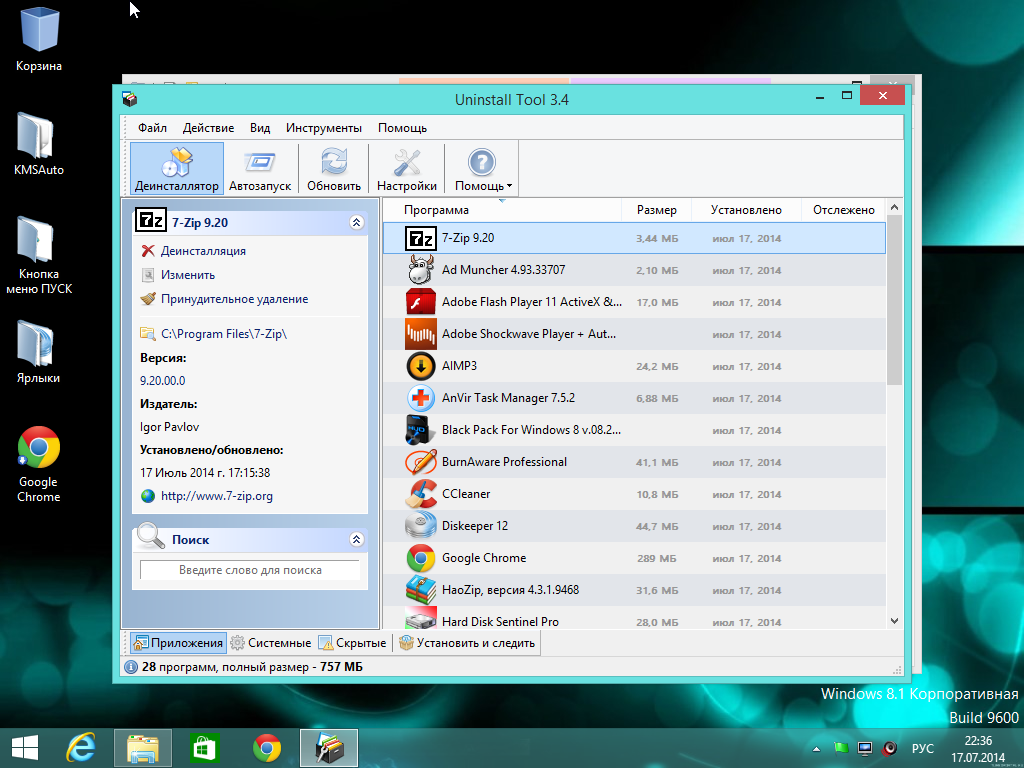The width and height of the screenshot is (1024, 768).
Task: Open the Кнопка меню ПУСК desktop folder
Action: 39,255
